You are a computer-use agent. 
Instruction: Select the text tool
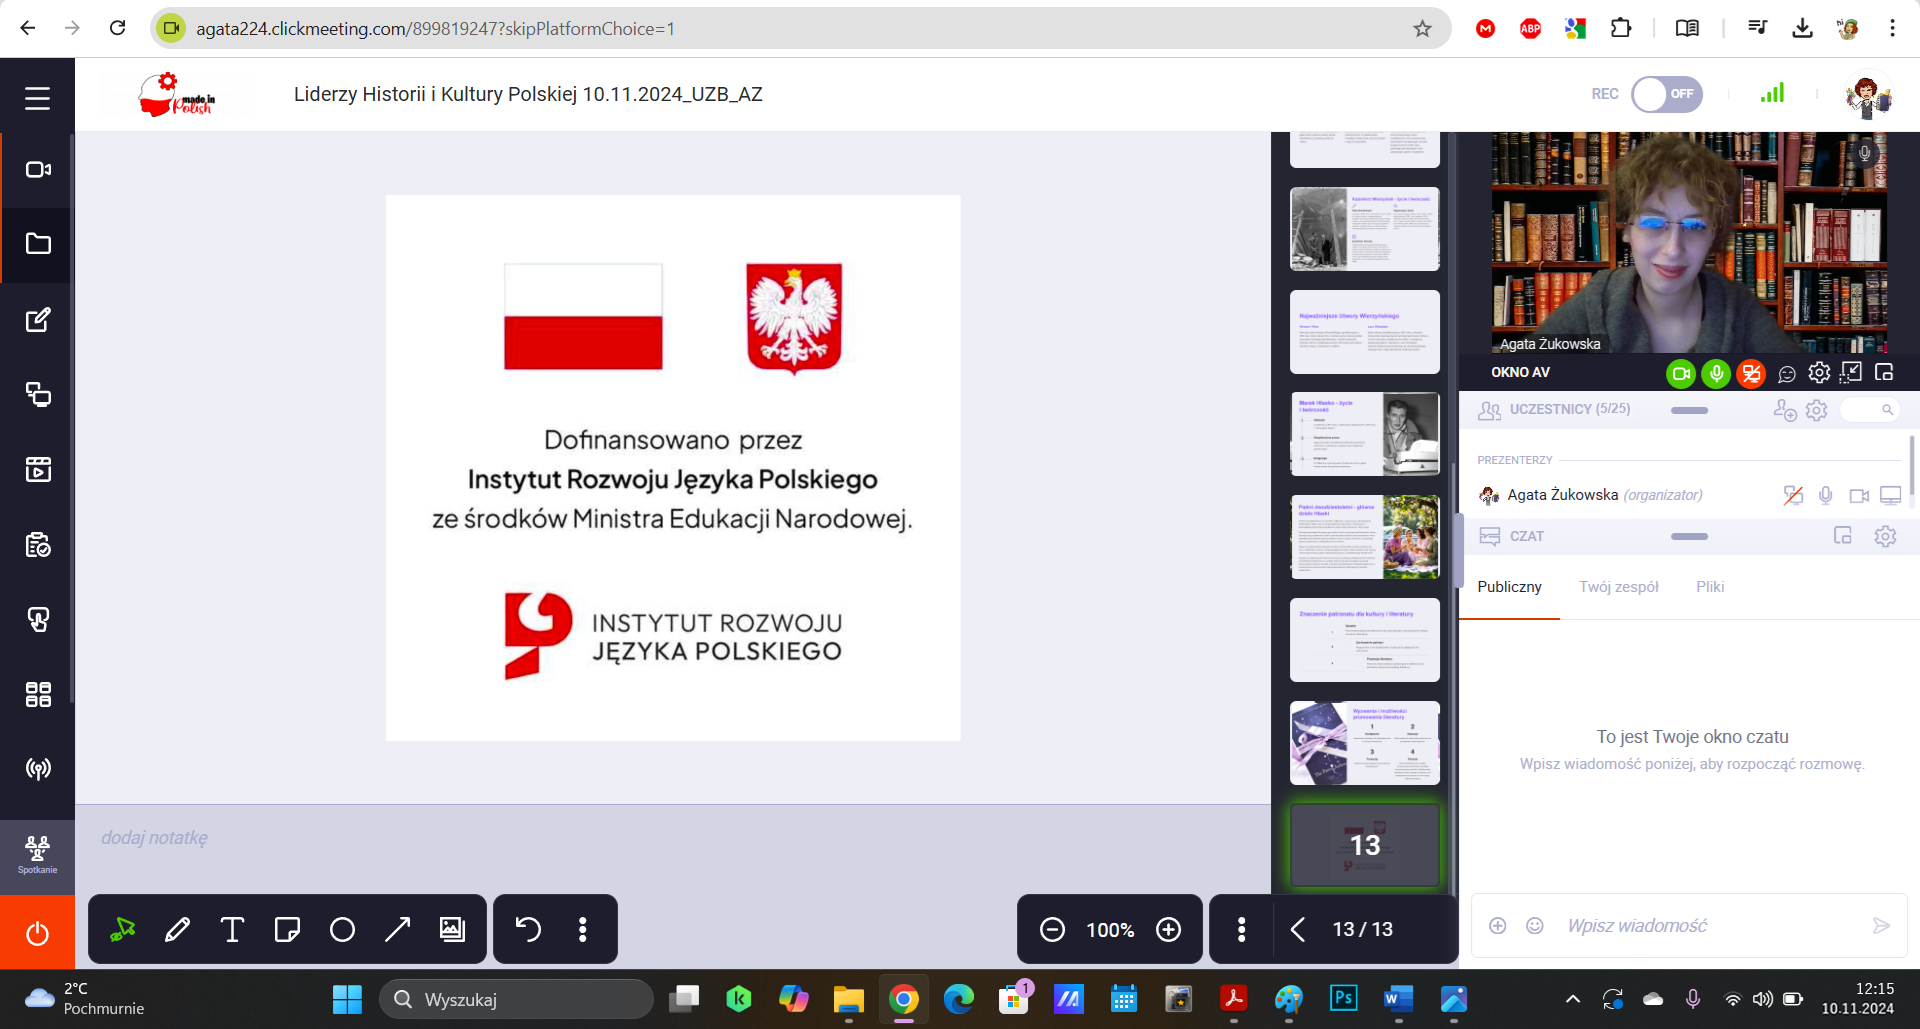point(232,929)
